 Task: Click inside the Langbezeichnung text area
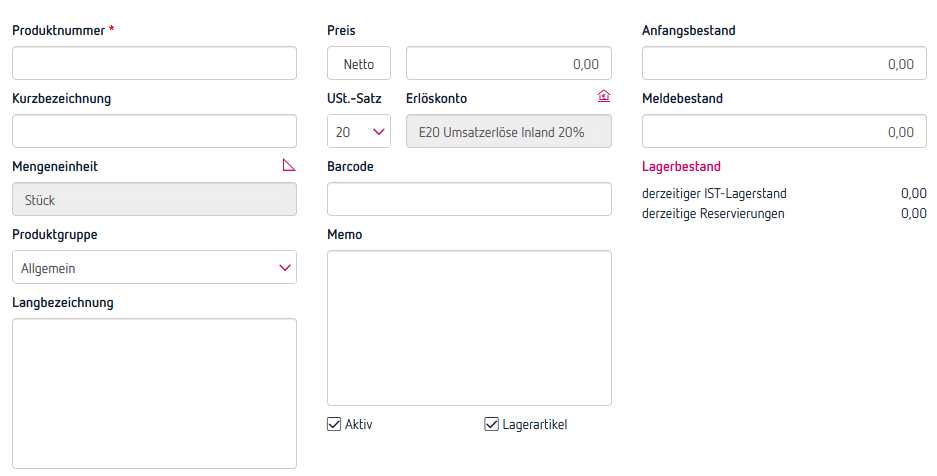coord(154,393)
